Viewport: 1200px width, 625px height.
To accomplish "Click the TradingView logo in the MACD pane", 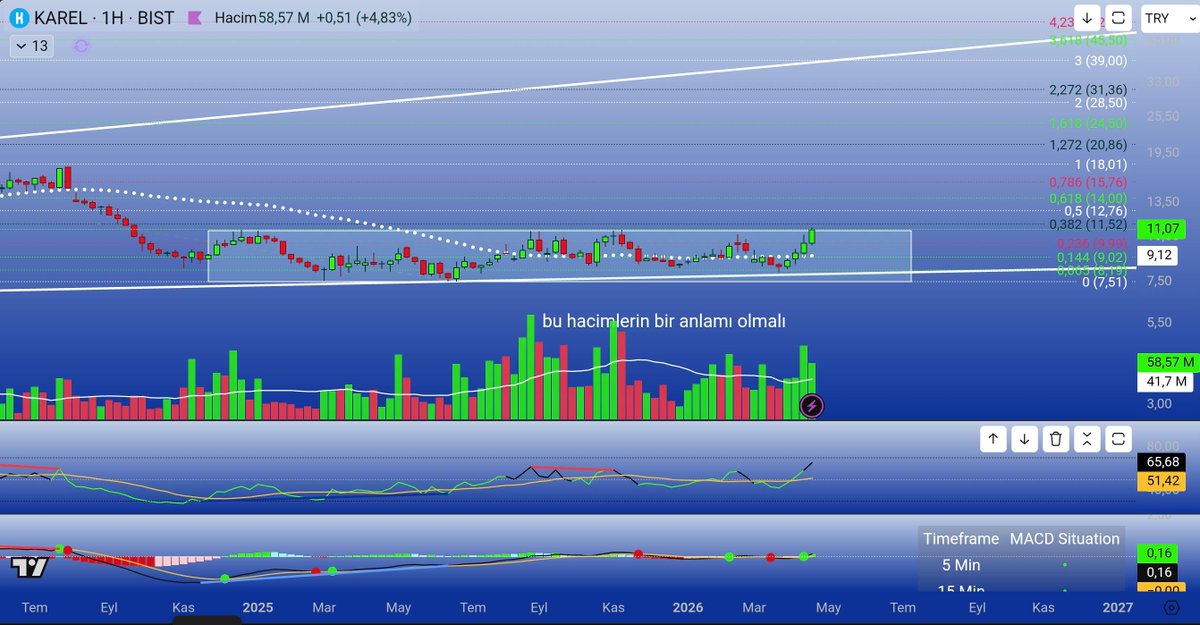I will click(27, 567).
